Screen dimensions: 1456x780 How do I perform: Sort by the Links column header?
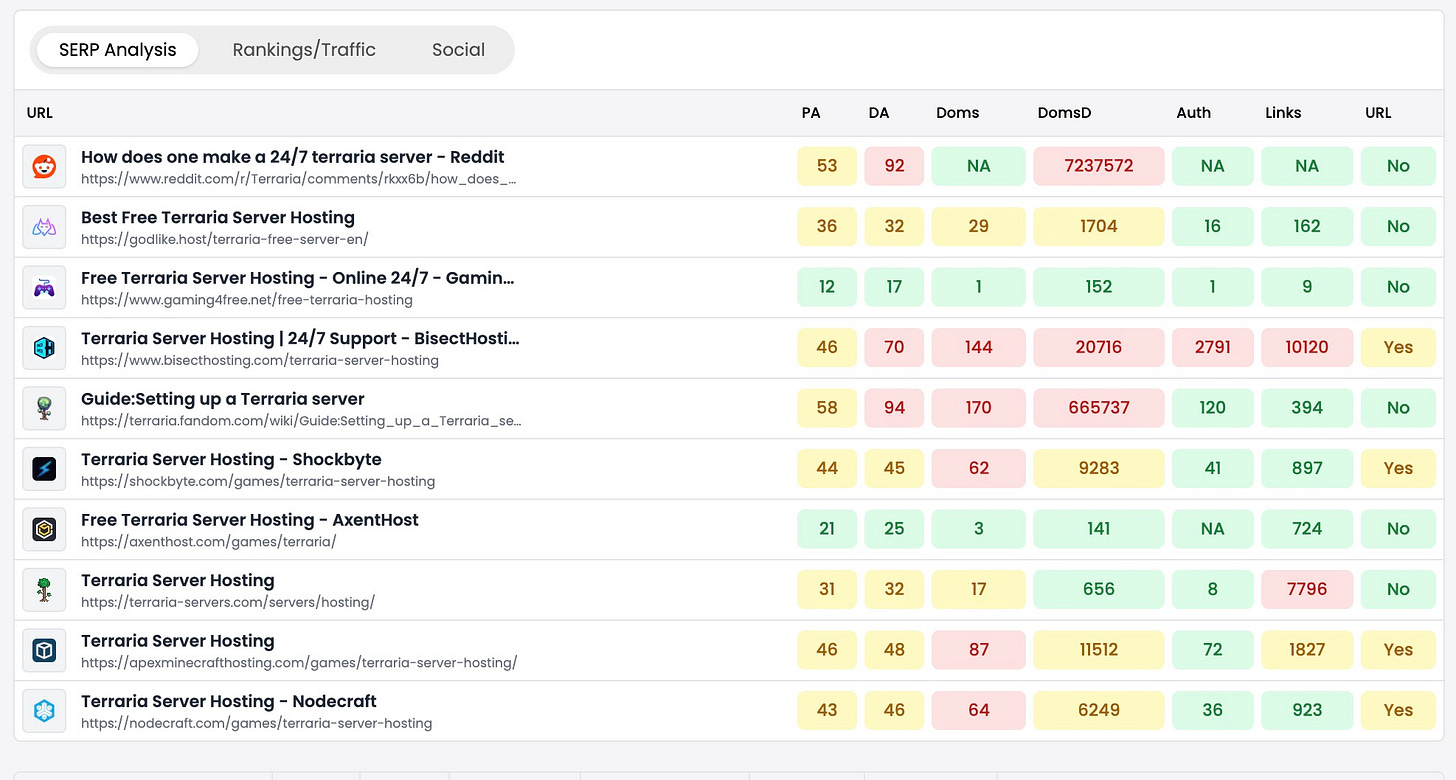tap(1283, 113)
